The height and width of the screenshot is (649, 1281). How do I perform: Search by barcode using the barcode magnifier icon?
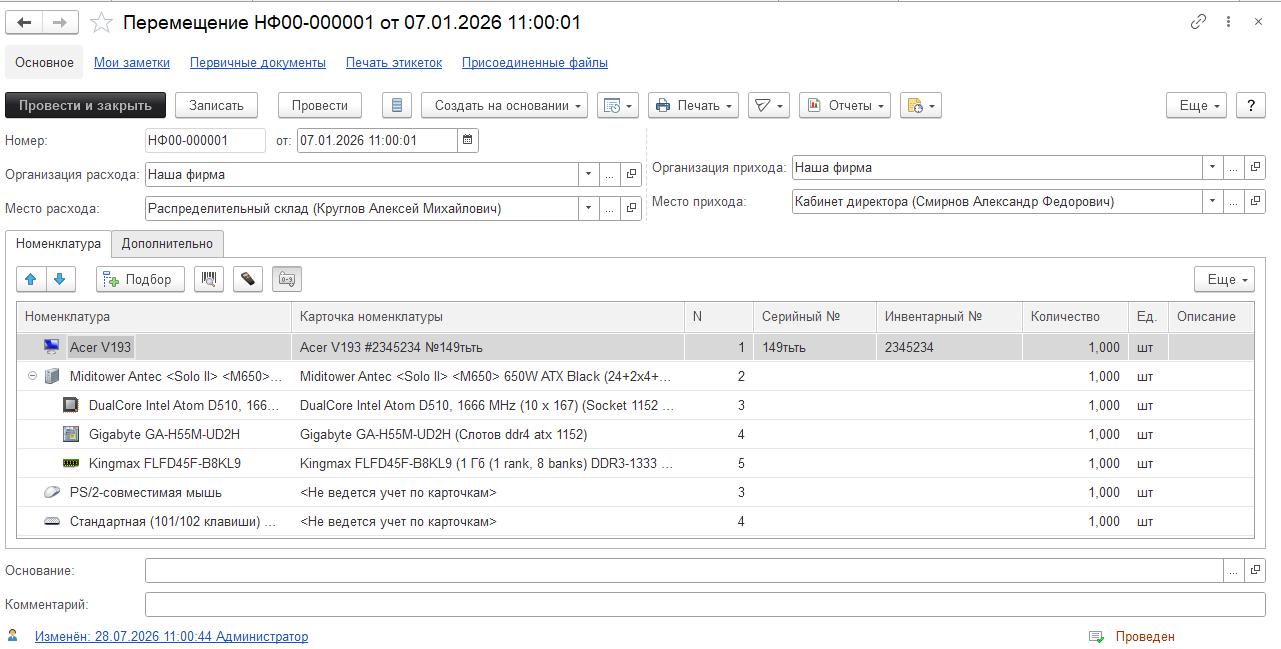(209, 279)
